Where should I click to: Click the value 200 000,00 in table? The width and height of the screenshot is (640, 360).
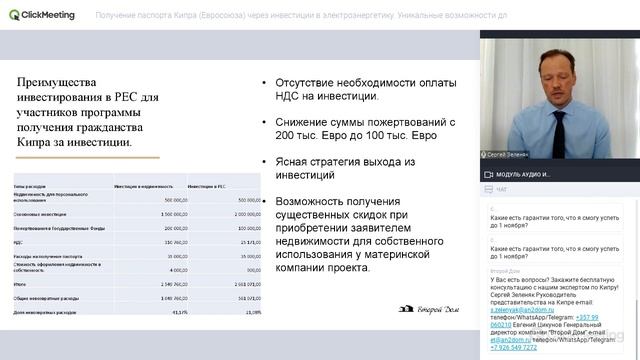click(176, 229)
